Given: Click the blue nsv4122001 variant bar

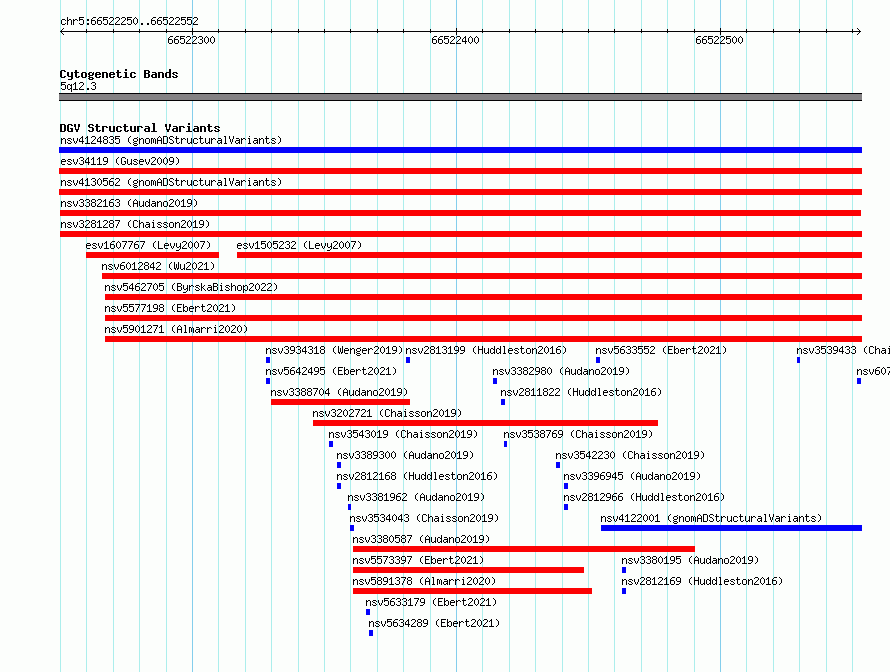Looking at the screenshot, I should (x=731, y=528).
